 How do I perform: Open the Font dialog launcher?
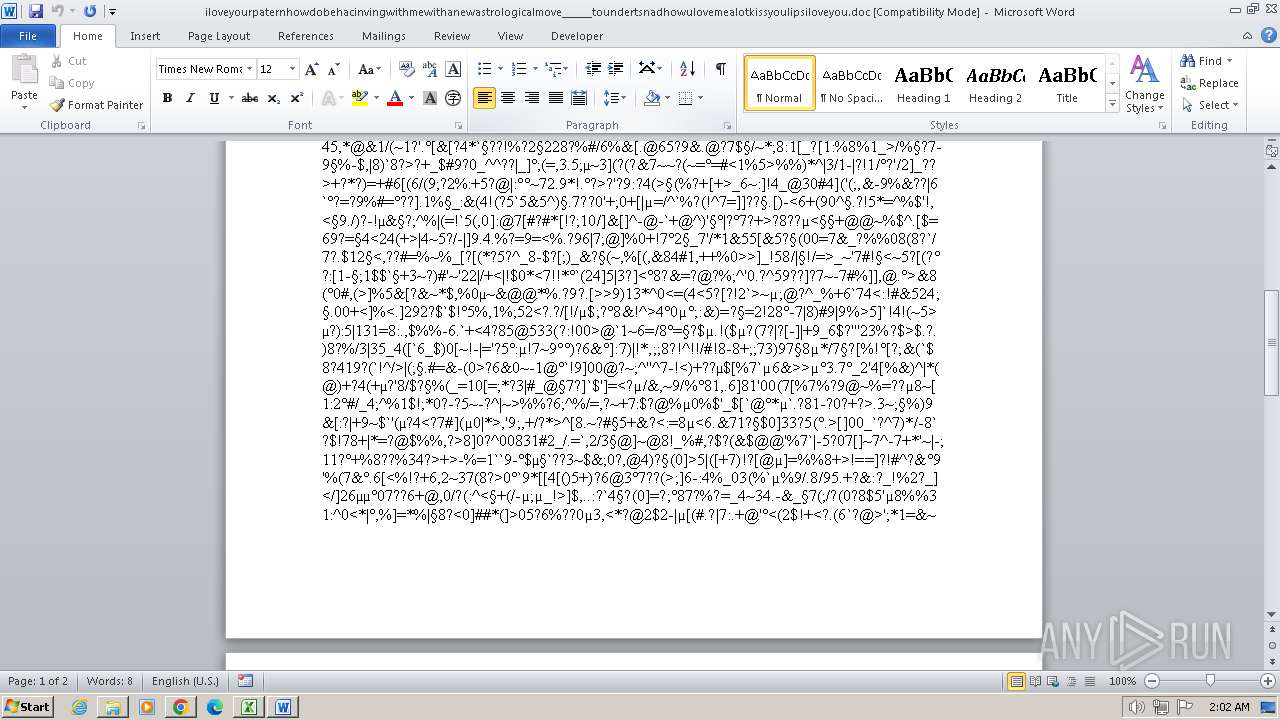[458, 126]
